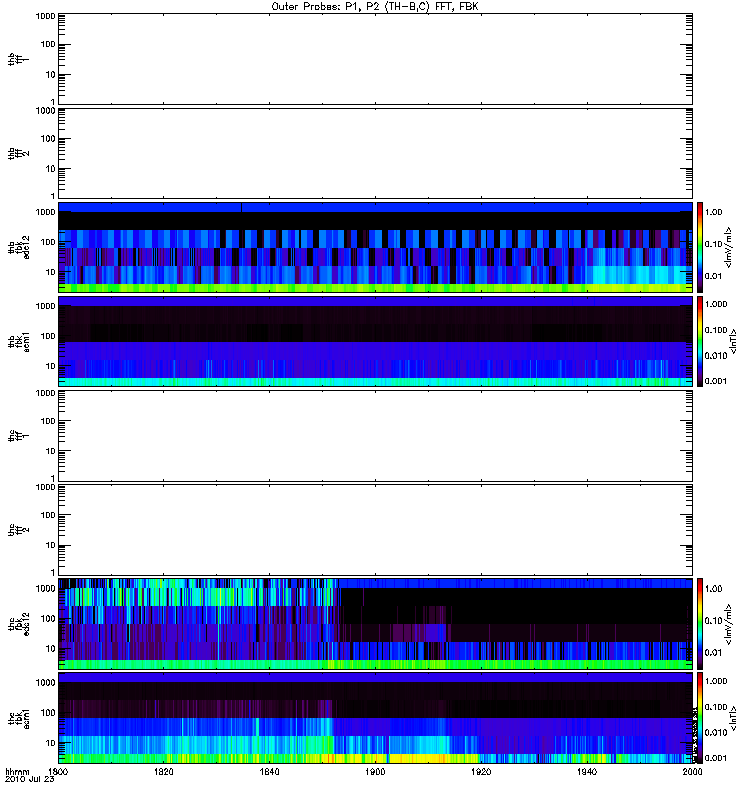
Task: Click the "2000" time axis label
Action: 692,771
